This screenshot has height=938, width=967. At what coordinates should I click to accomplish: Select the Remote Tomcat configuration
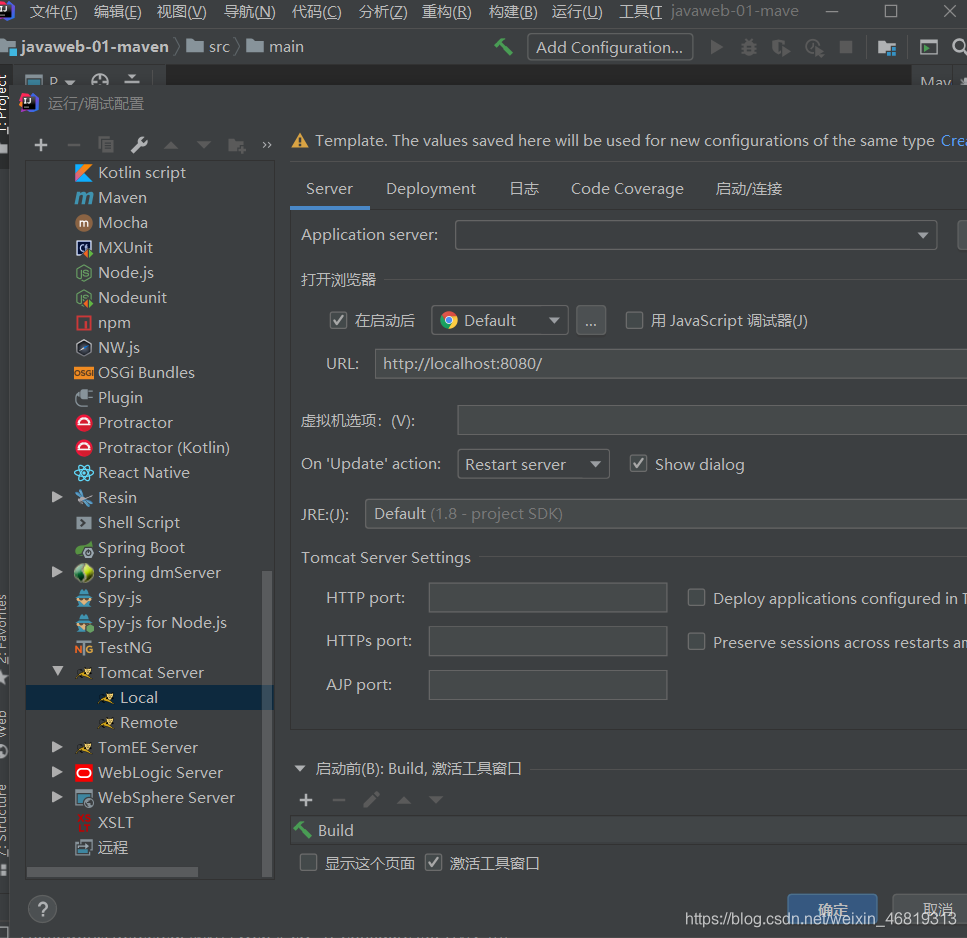pyautogui.click(x=149, y=722)
